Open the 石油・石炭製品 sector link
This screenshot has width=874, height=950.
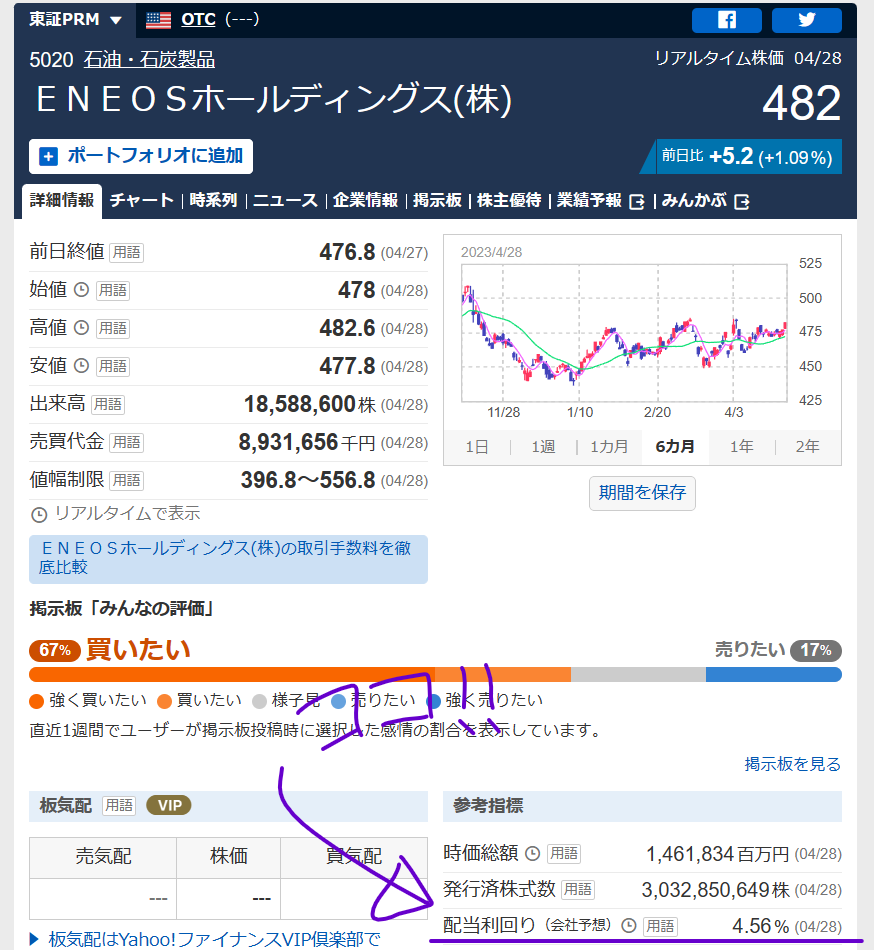pos(149,60)
